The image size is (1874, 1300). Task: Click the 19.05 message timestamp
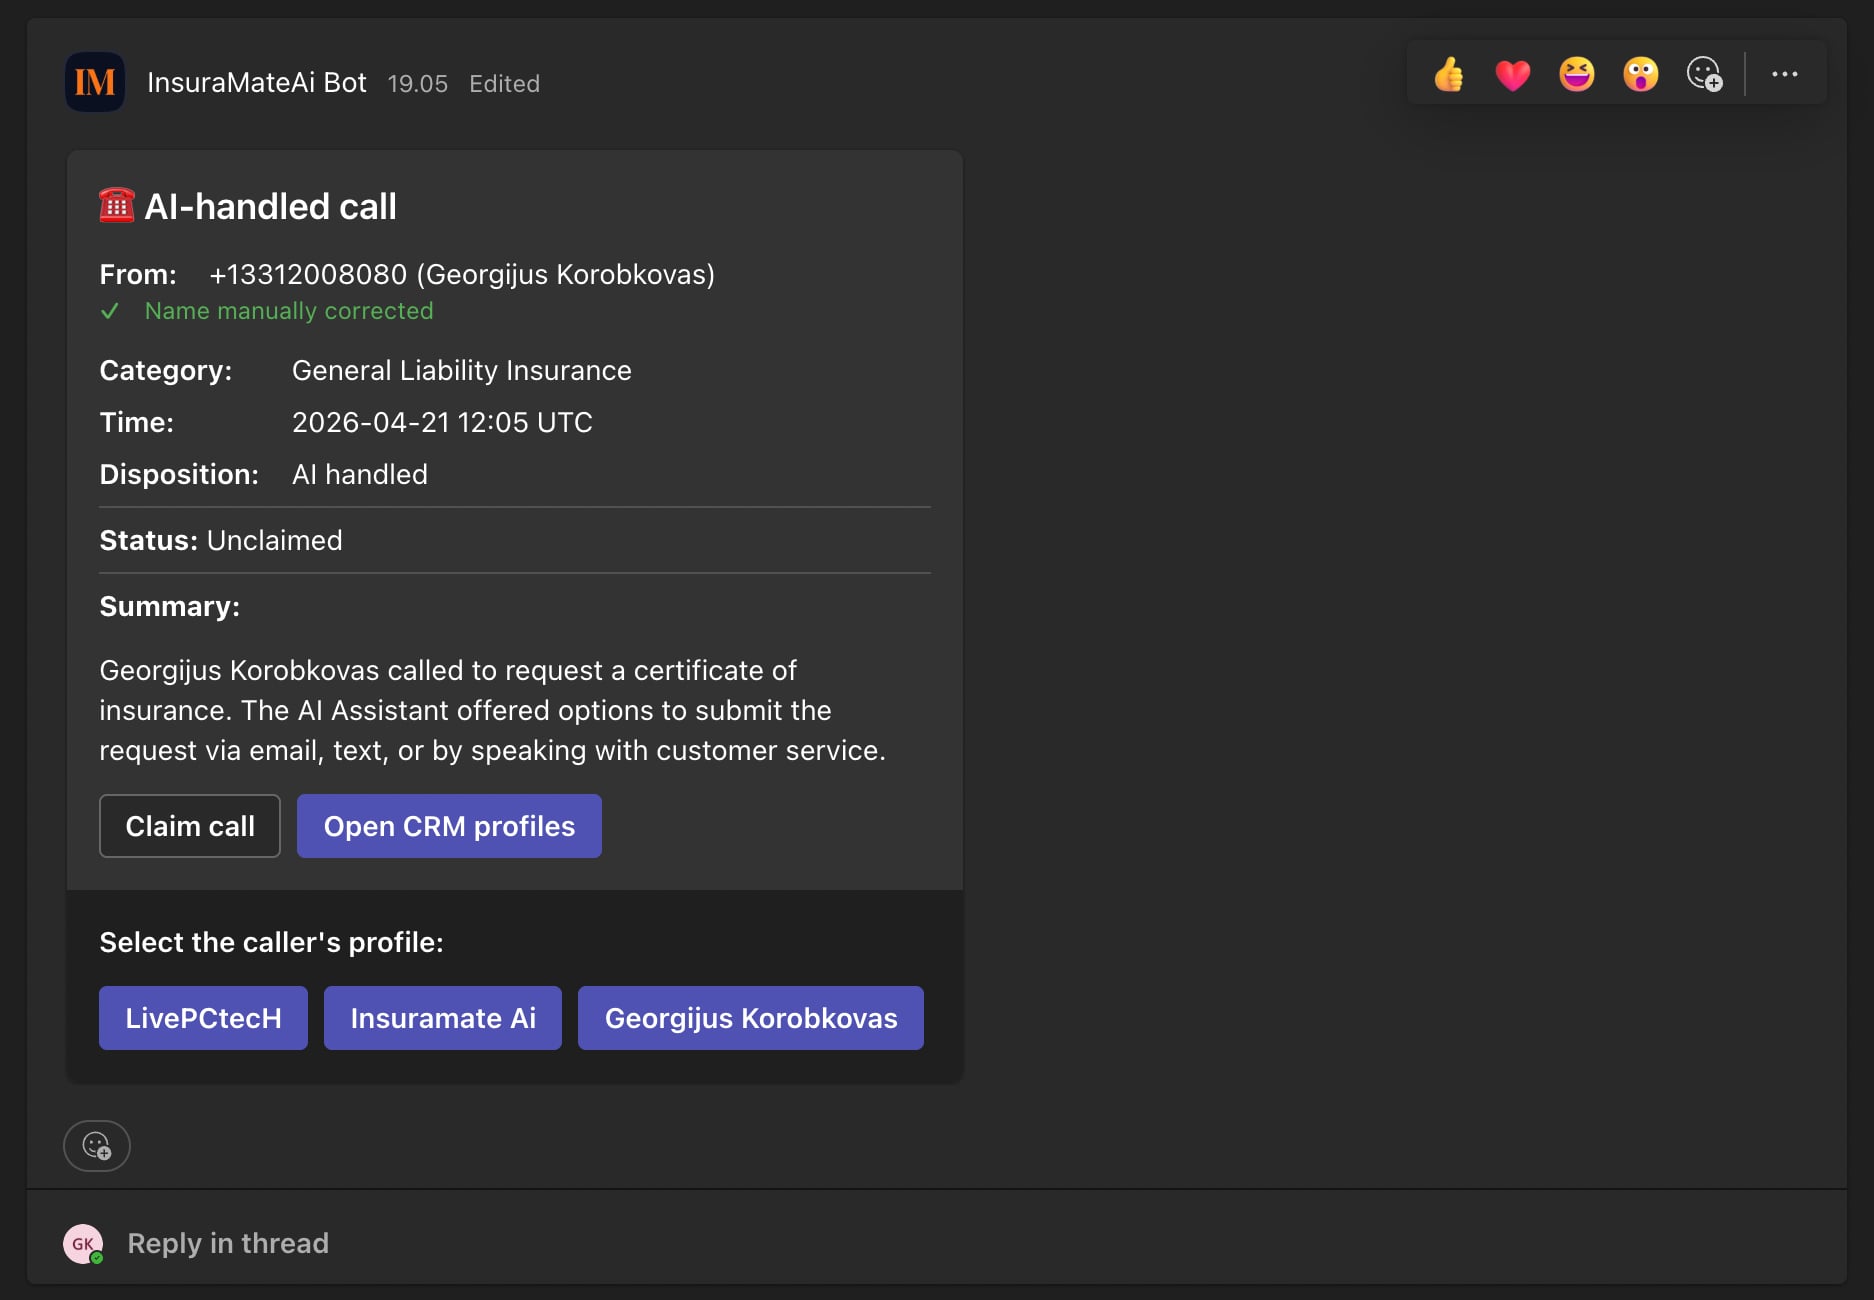click(x=418, y=83)
